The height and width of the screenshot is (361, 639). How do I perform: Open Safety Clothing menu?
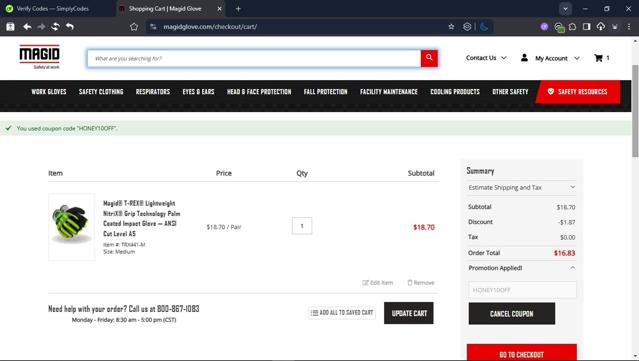pos(101,92)
